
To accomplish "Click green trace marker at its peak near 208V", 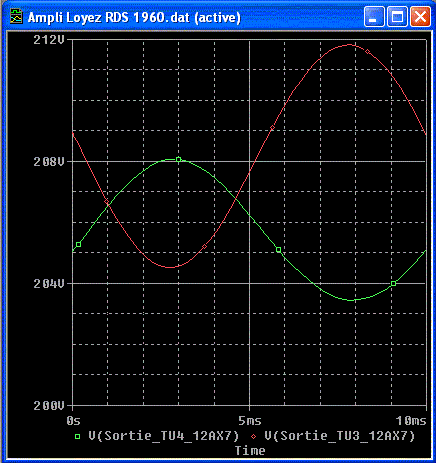I will [179, 160].
